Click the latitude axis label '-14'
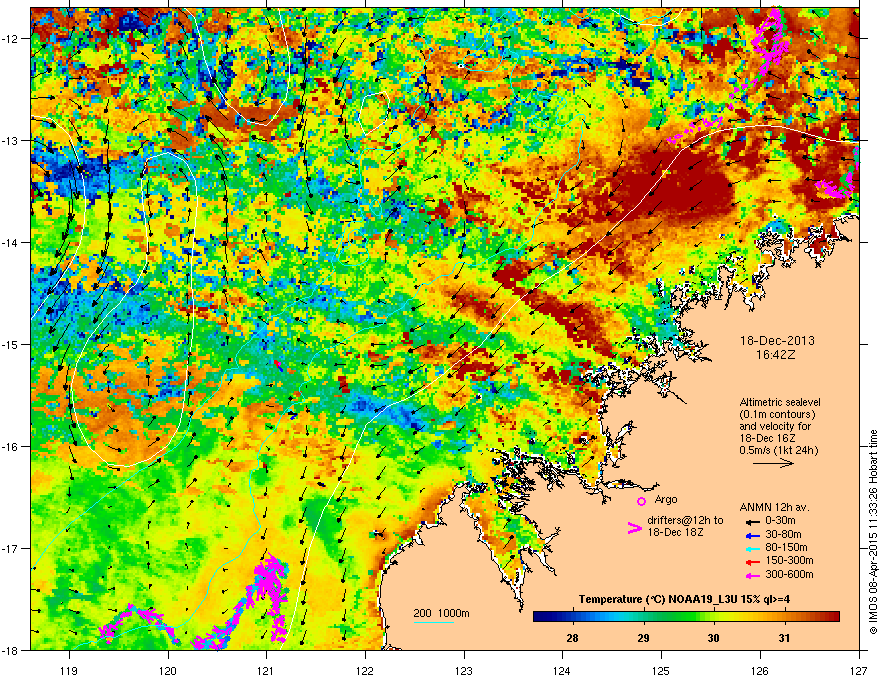Image resolution: width=880 pixels, height=680 pixels. tap(10, 243)
